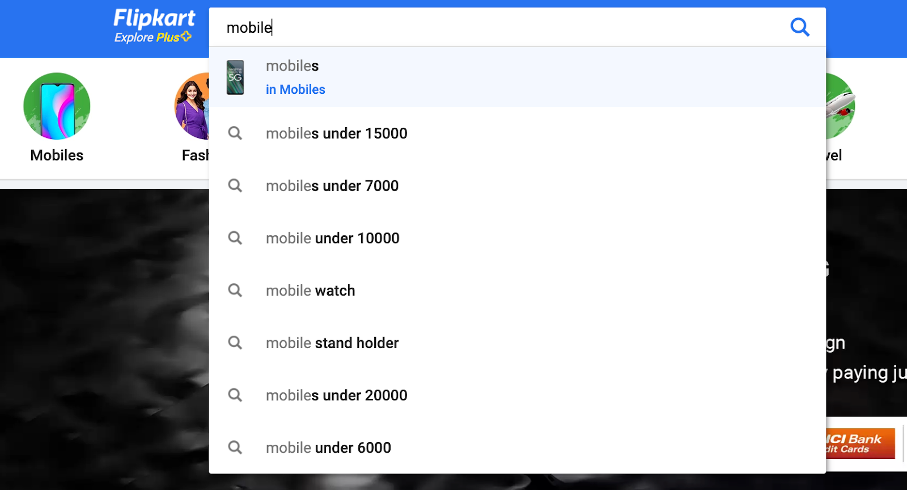Image resolution: width=908 pixels, height=490 pixels.
Task: Choose the 'mobiles under 15000' suggestion
Action: tap(336, 133)
